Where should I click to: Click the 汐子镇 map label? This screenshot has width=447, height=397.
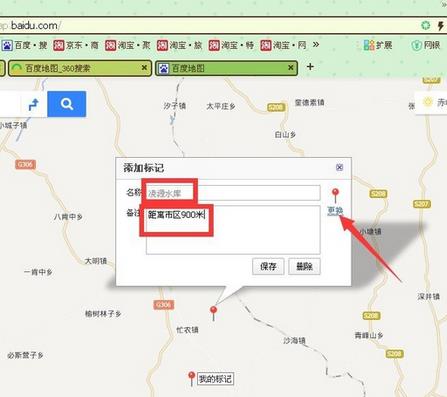tap(175, 106)
